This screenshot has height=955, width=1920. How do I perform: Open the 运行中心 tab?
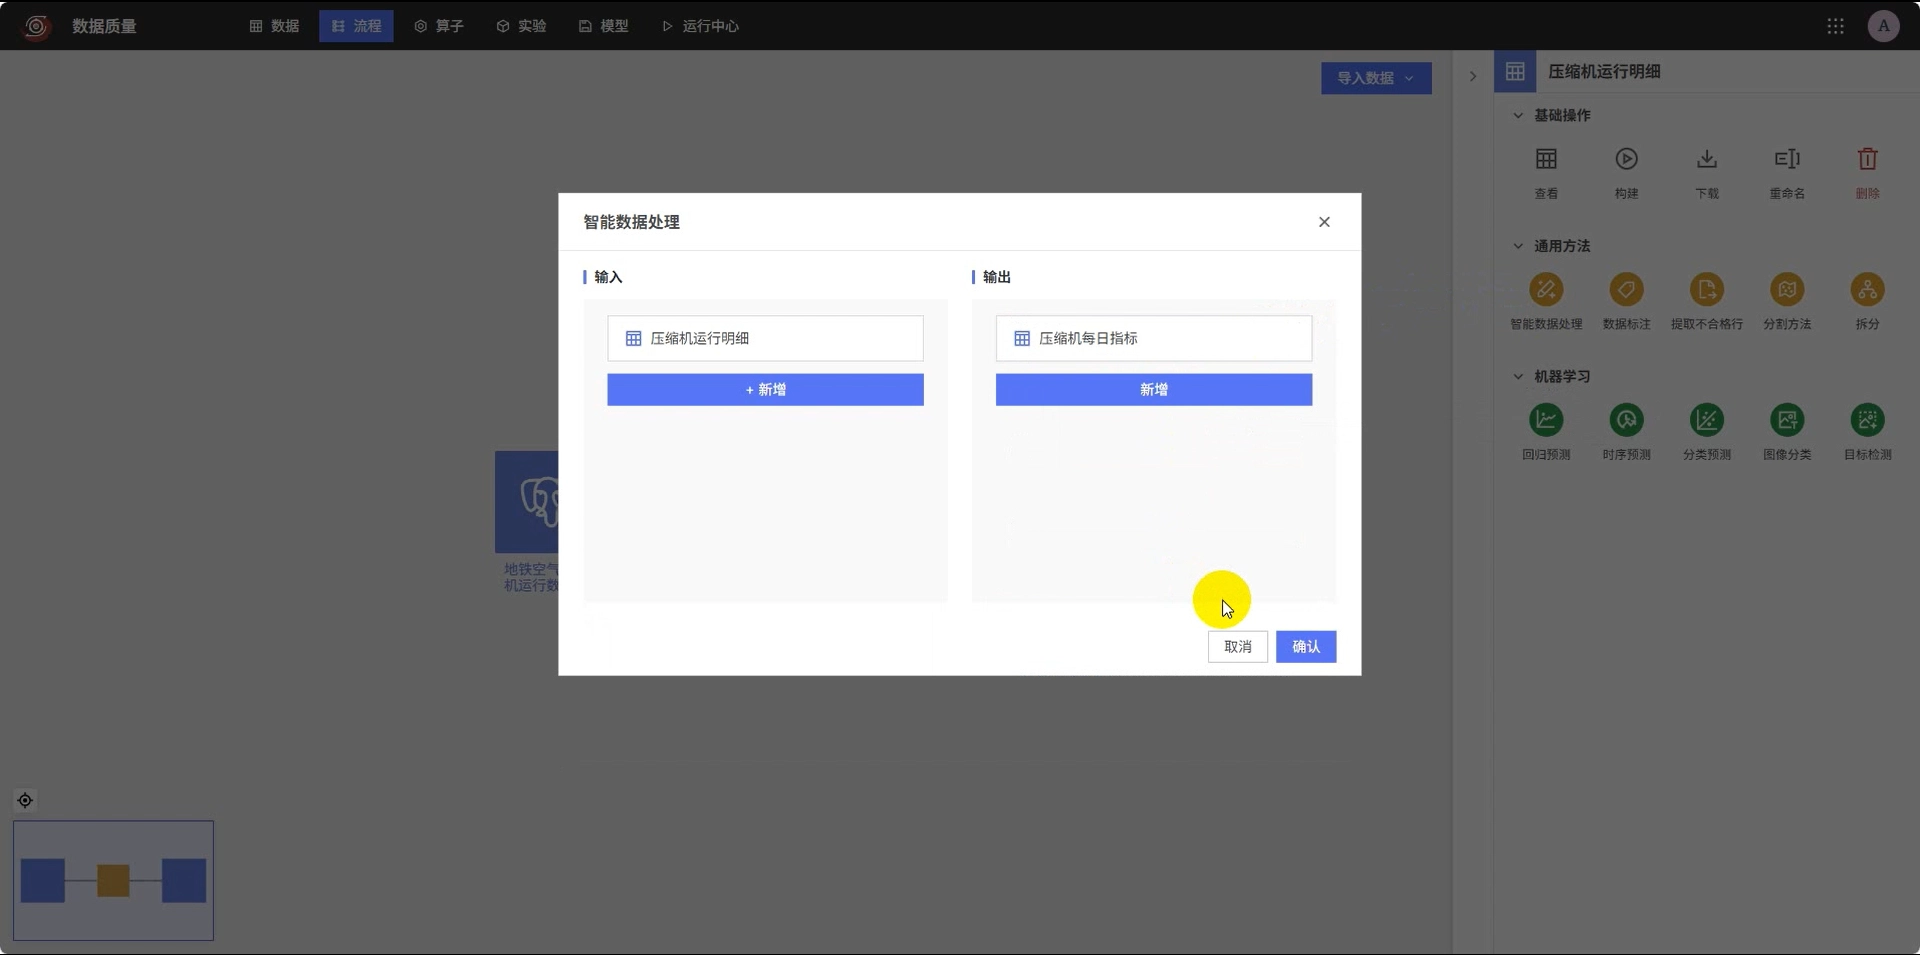[700, 26]
